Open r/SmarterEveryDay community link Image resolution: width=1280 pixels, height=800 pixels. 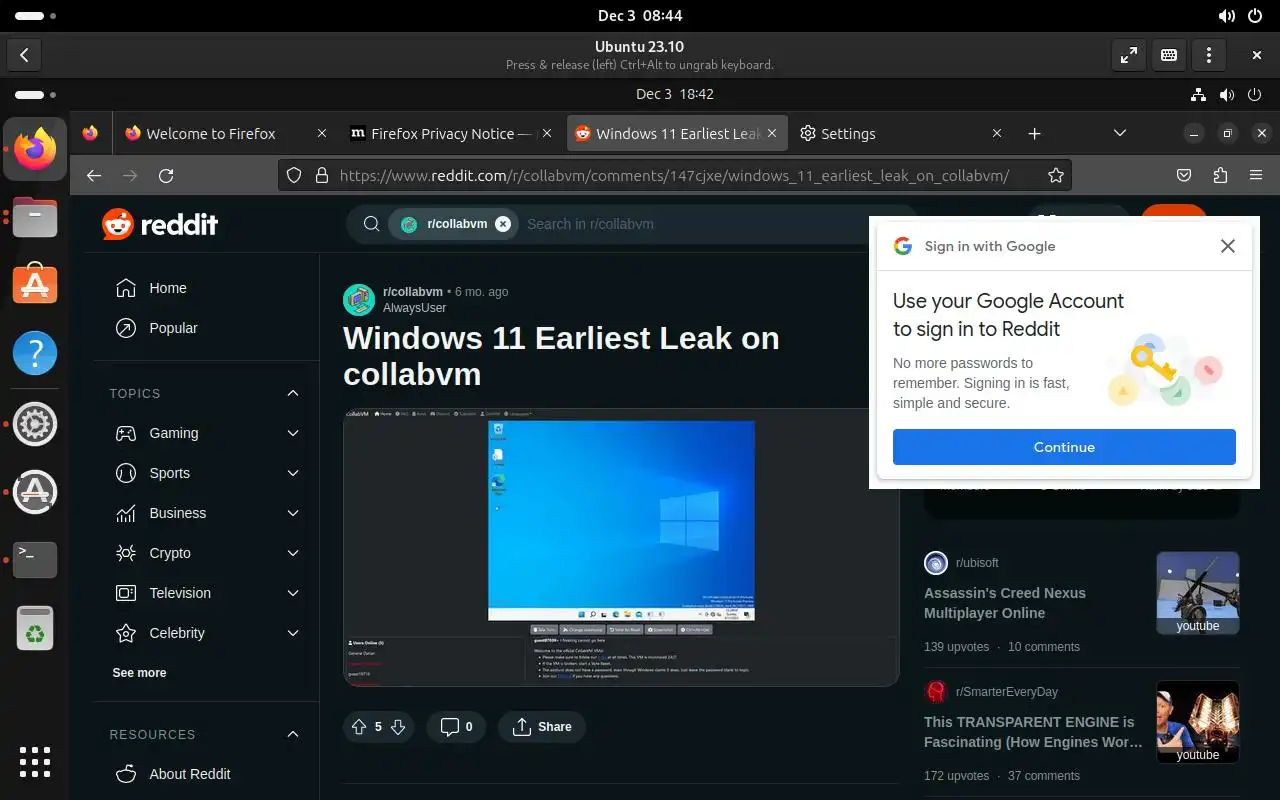1007,691
